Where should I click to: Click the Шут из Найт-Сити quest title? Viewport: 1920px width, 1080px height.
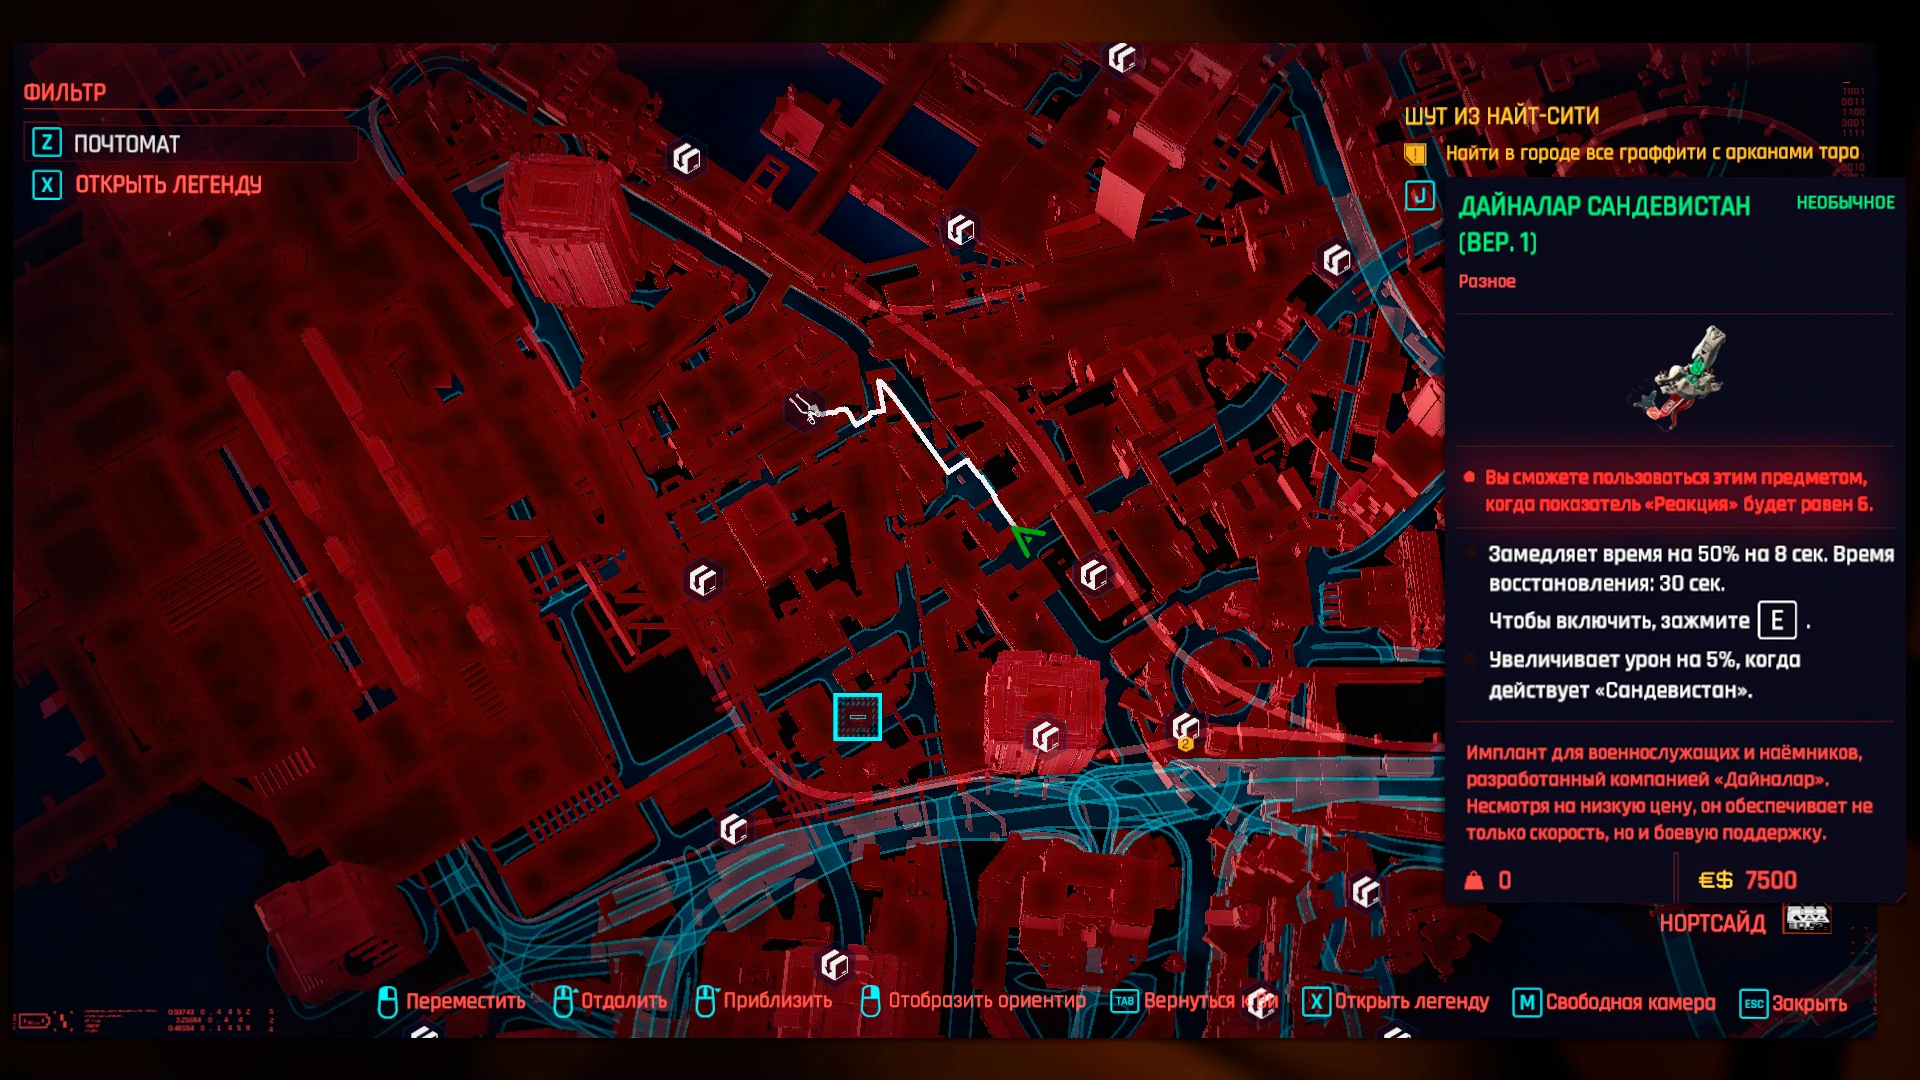1501,116
